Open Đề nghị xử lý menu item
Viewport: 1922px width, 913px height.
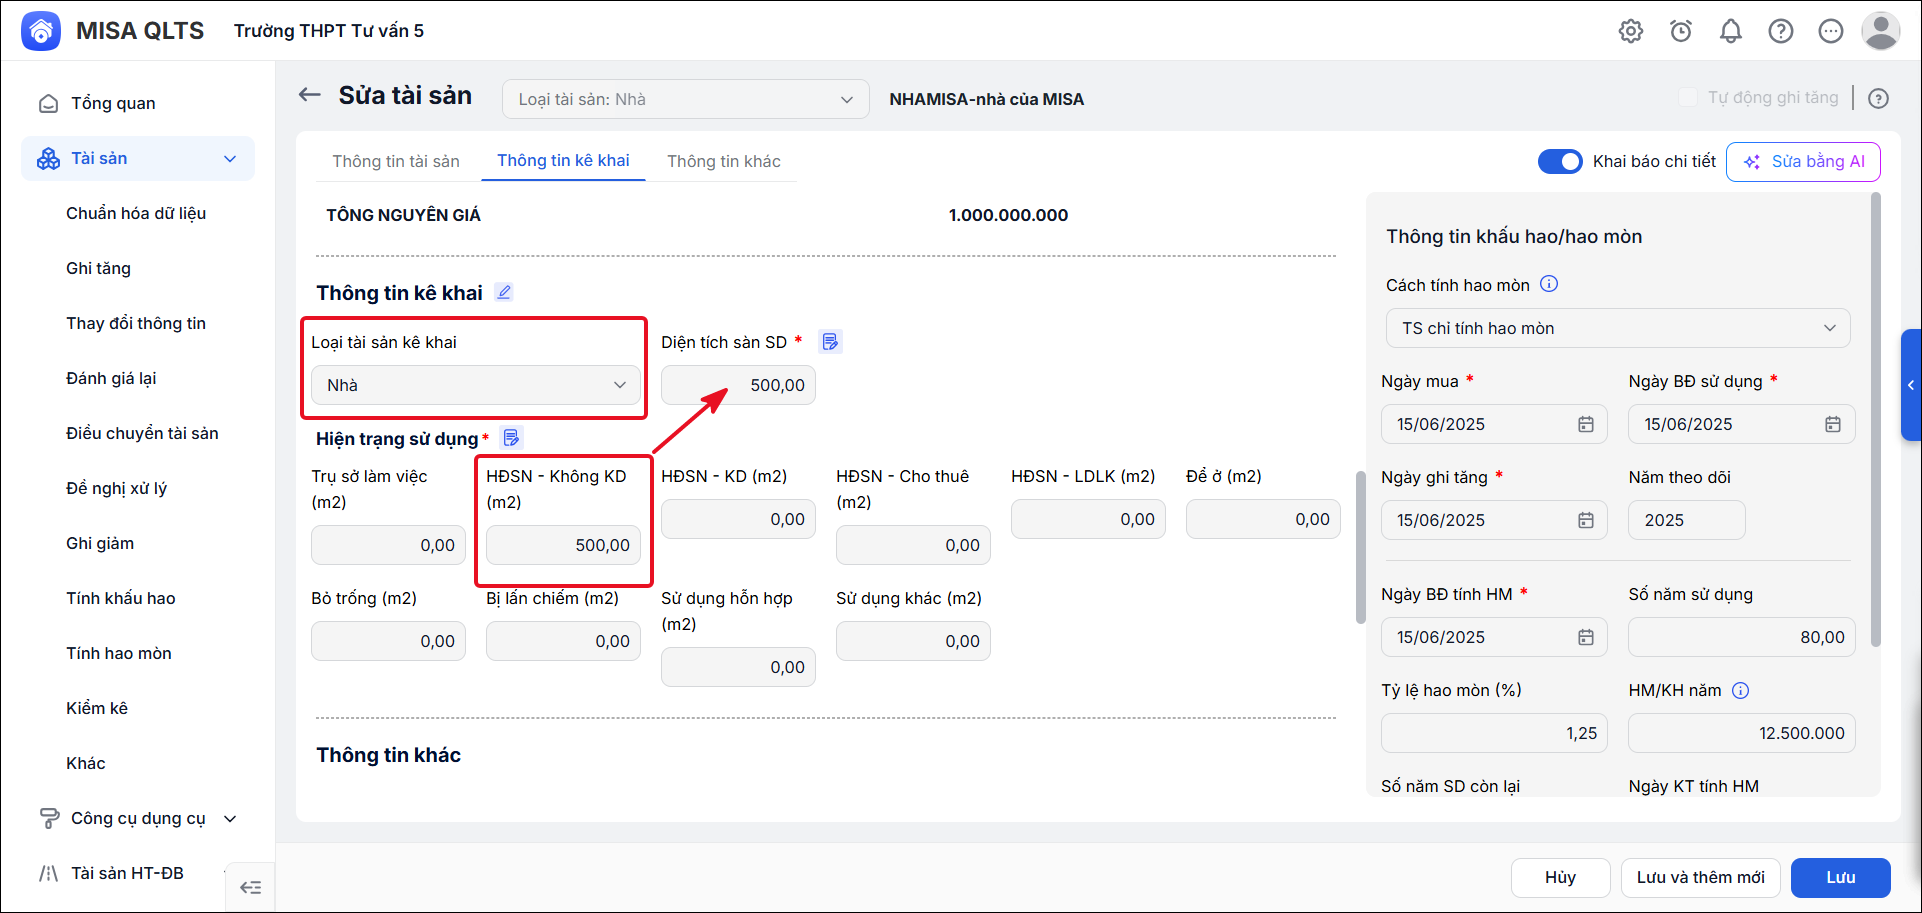[x=116, y=488]
